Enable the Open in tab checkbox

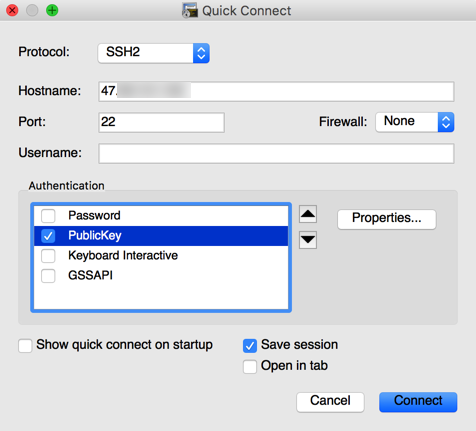250,366
